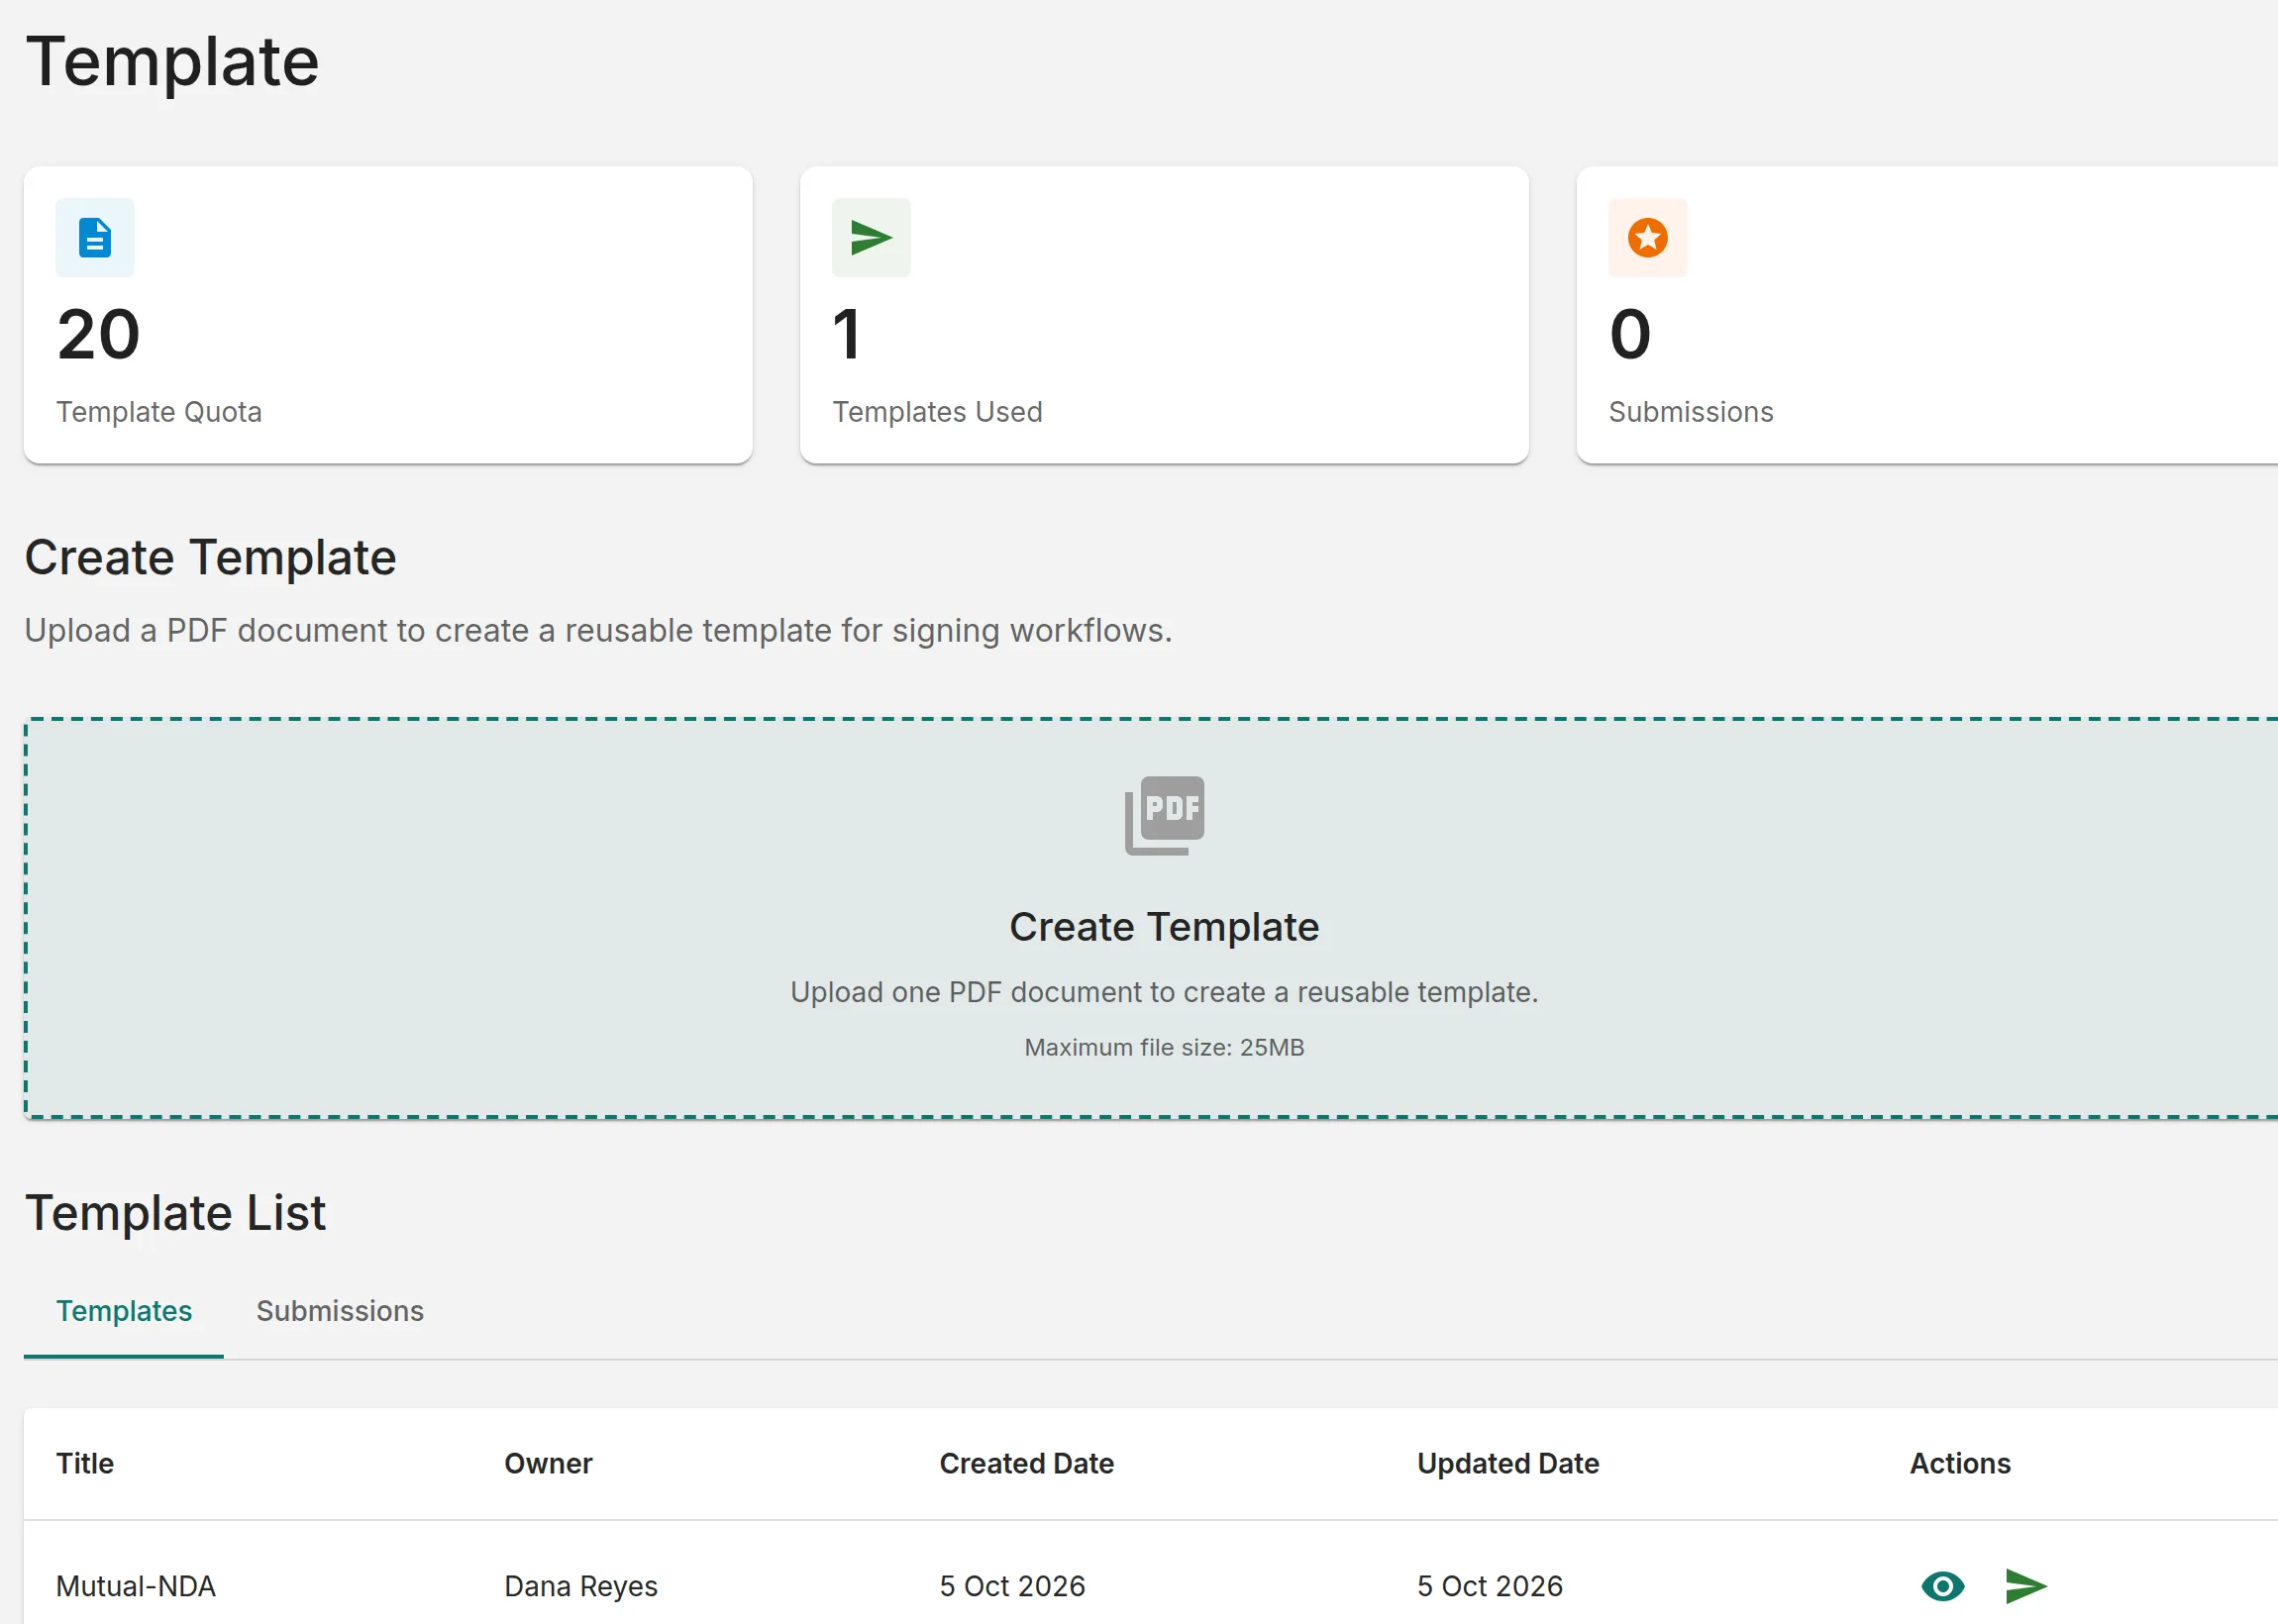Click the Maximum file size: 25MB note
2278x1624 pixels.
pyautogui.click(x=1164, y=1047)
